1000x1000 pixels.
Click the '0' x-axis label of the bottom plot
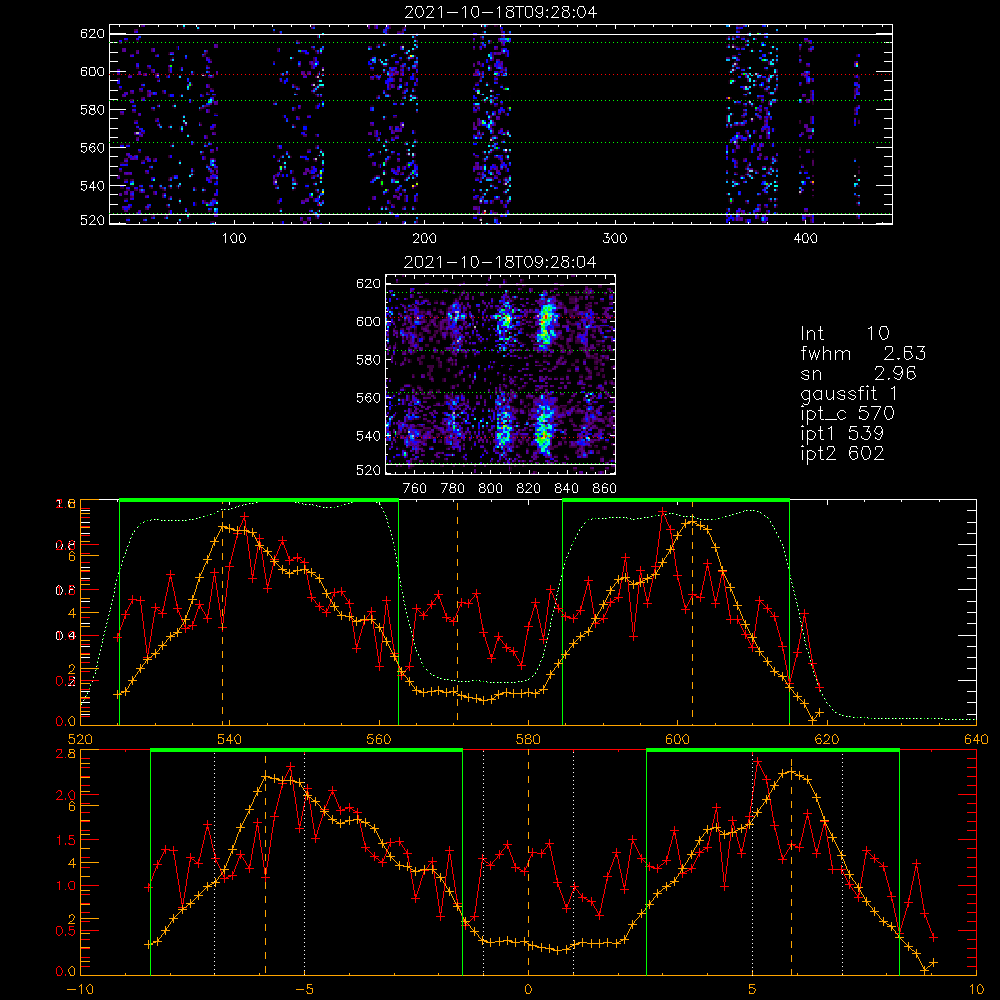coord(528,990)
